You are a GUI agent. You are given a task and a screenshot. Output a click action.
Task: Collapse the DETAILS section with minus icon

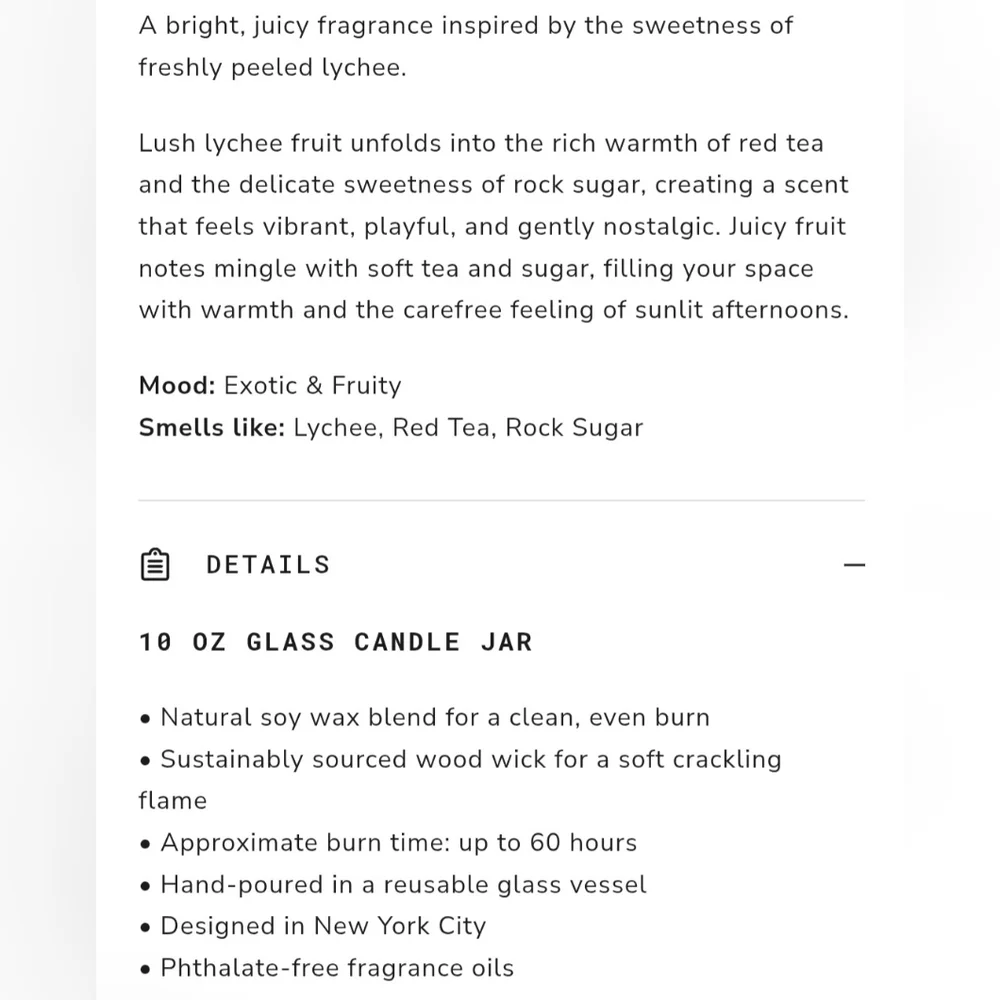click(854, 565)
